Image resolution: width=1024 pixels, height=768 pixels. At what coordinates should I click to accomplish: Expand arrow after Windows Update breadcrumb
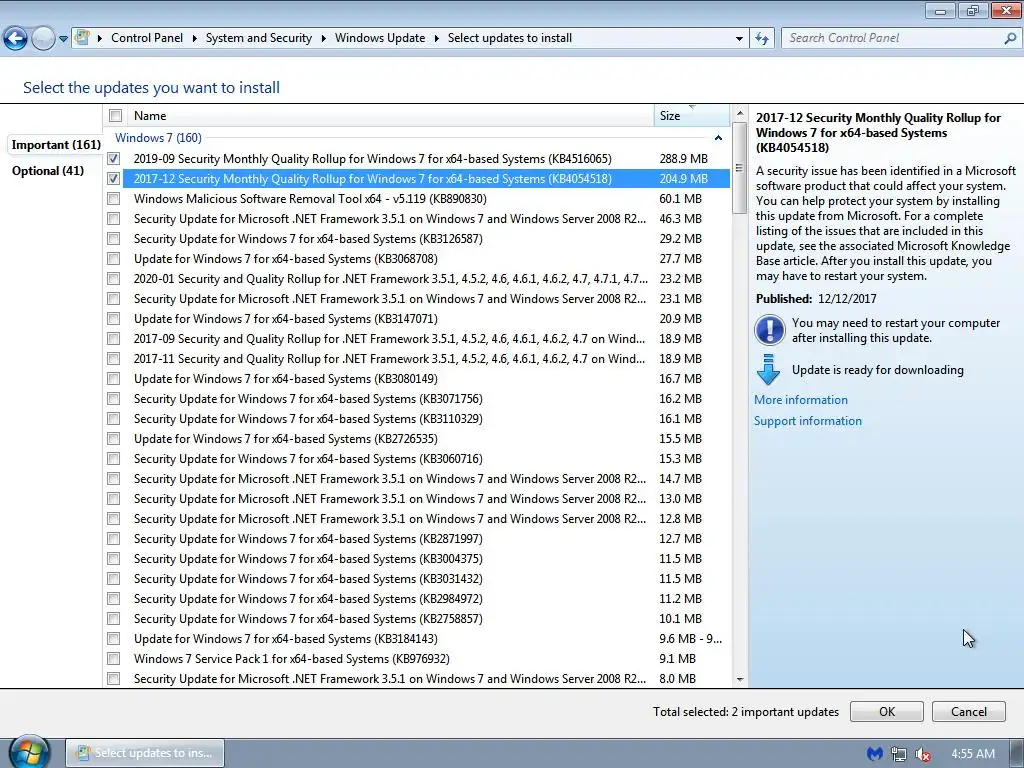436,39
